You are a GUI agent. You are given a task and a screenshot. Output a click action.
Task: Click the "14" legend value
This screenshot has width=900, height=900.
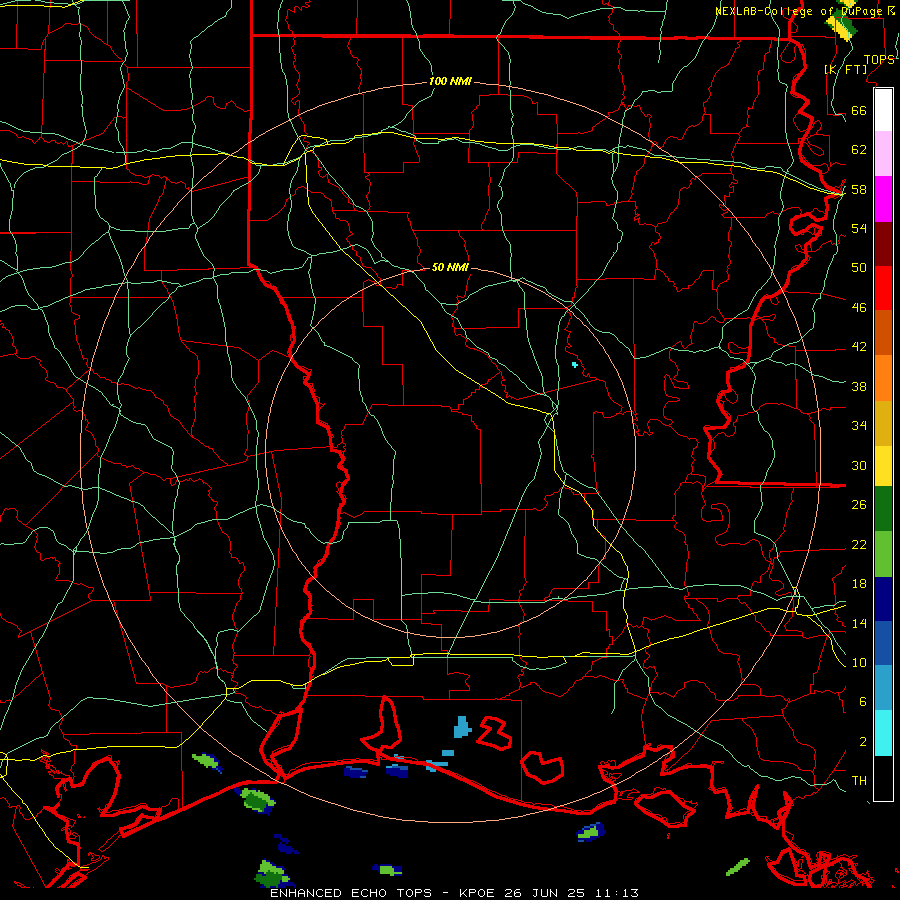[859, 623]
